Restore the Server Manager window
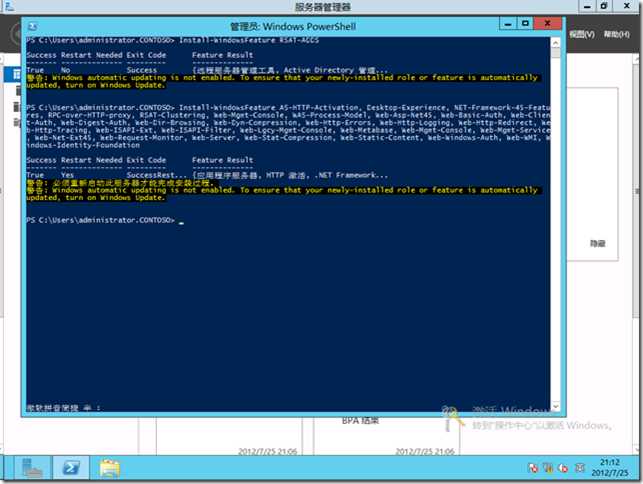This screenshot has width=643, height=484. point(604,6)
